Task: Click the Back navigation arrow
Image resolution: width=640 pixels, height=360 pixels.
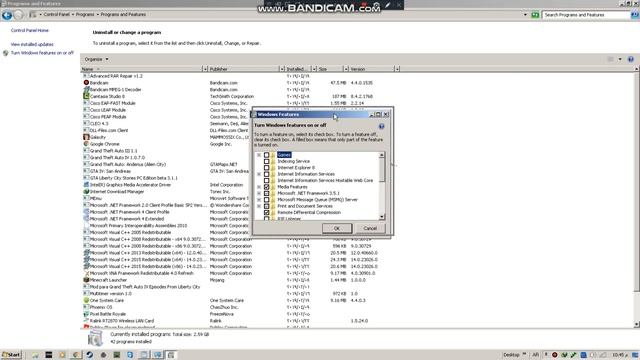Action: coord(7,15)
